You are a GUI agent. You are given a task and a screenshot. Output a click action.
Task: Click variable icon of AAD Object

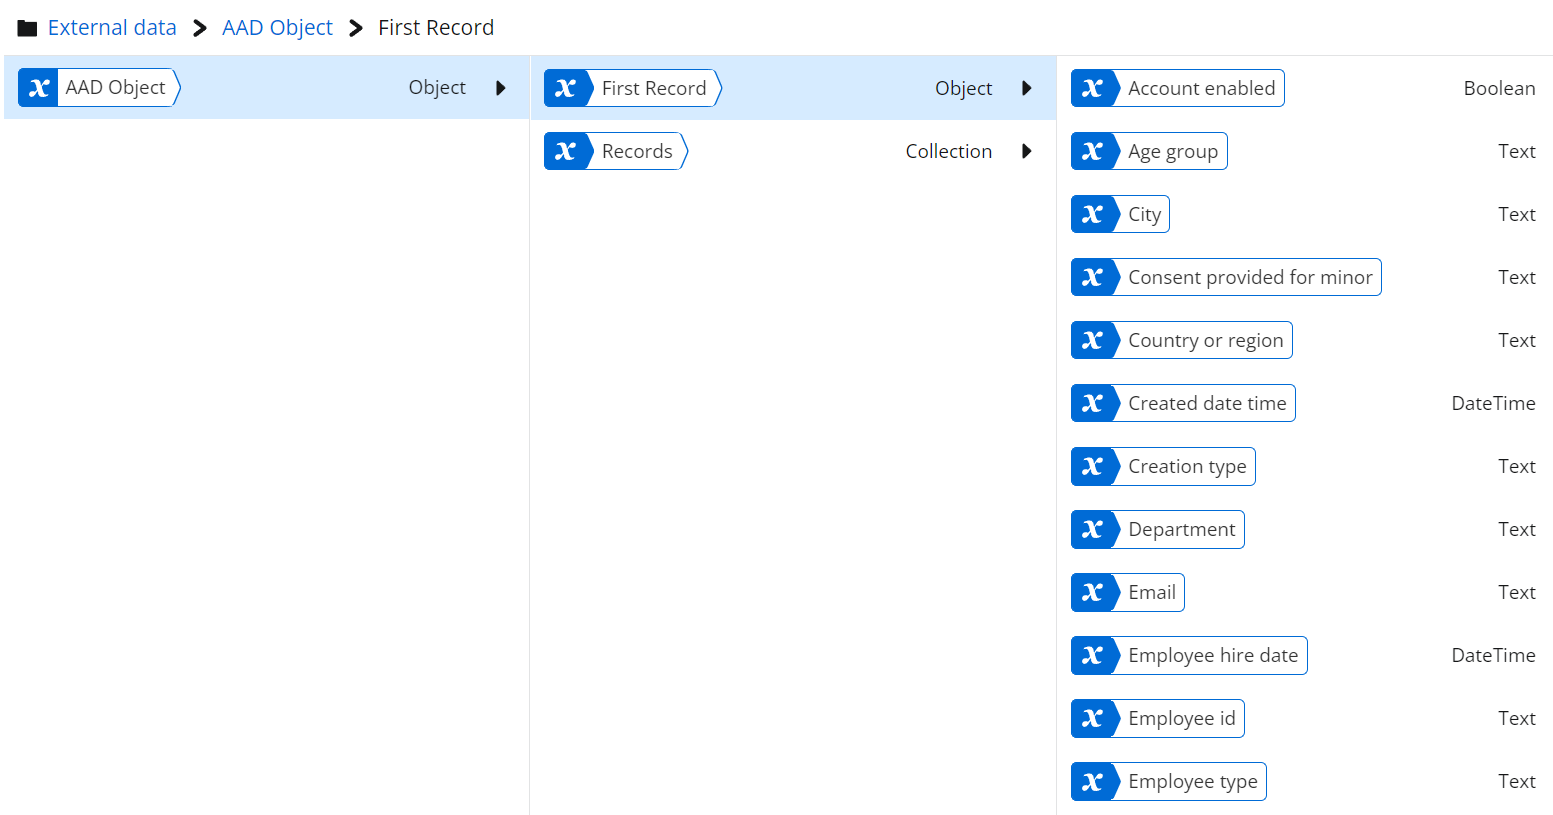pos(38,88)
